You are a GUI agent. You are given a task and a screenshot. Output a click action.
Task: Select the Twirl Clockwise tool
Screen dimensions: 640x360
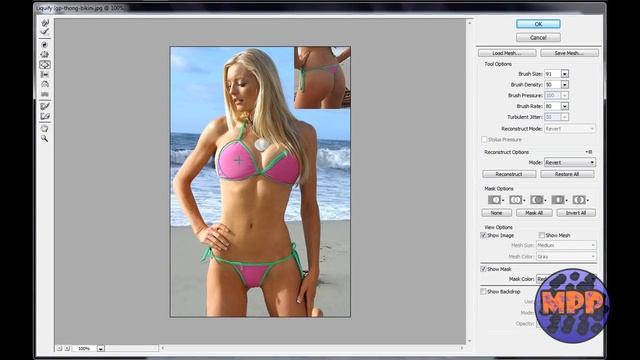tap(45, 44)
